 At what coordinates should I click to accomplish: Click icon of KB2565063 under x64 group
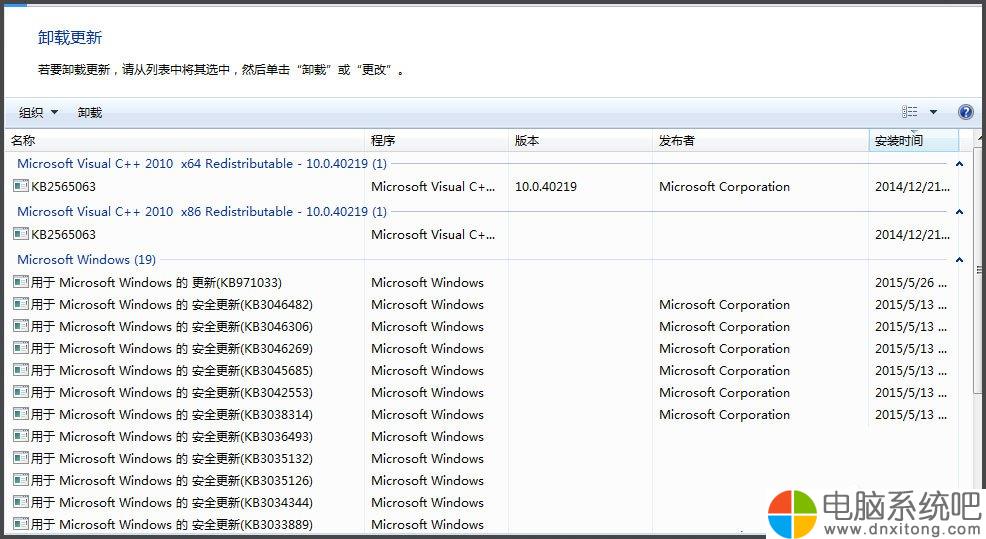(x=21, y=186)
